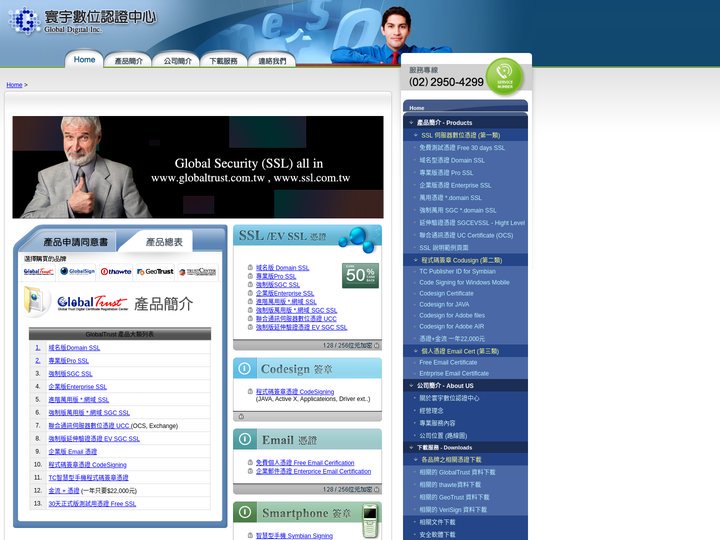Click the (02) 2950-4299 service number text

pos(446,82)
